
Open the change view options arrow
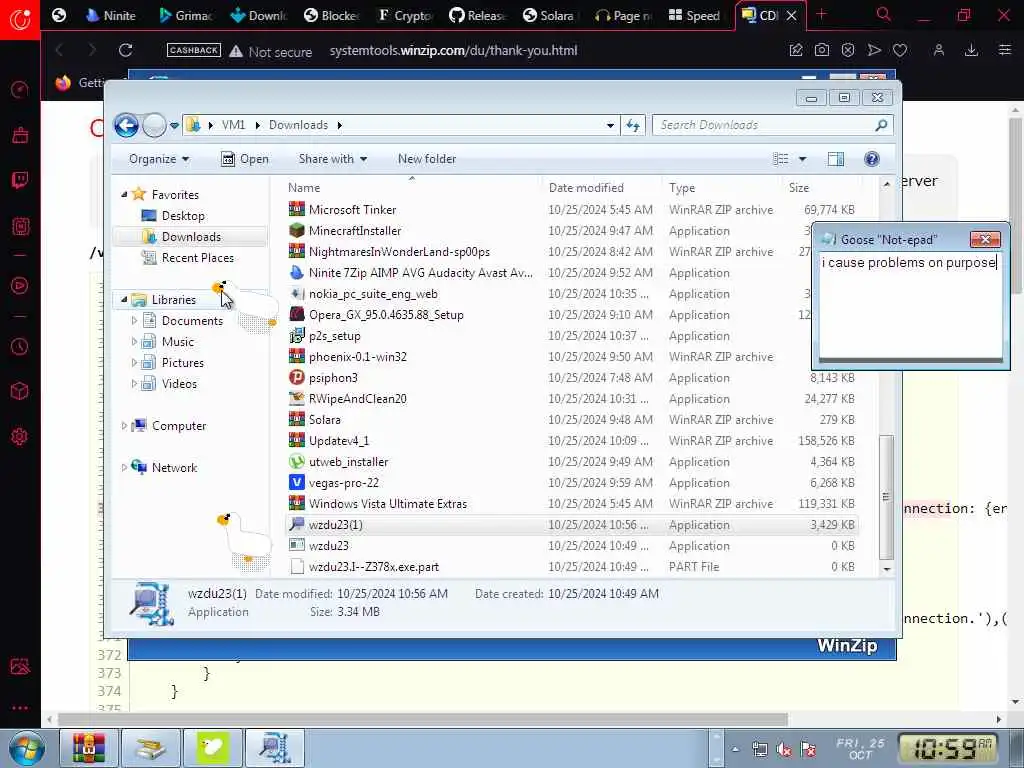tap(803, 159)
